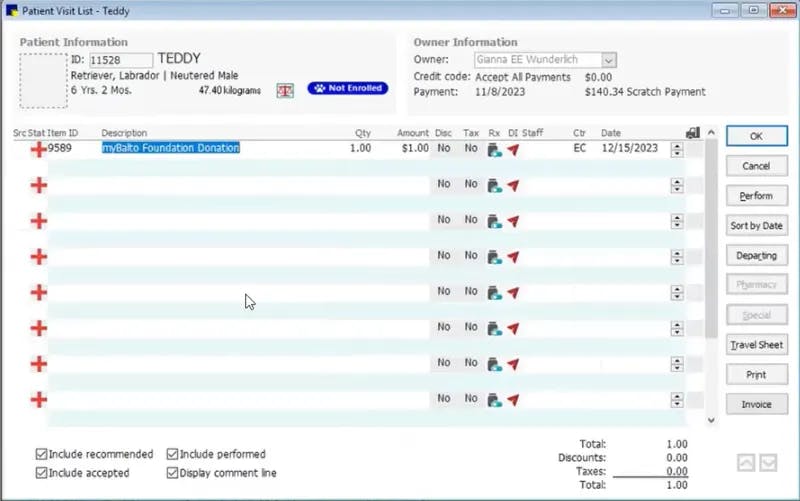Click the Sort by Date button

click(x=757, y=226)
